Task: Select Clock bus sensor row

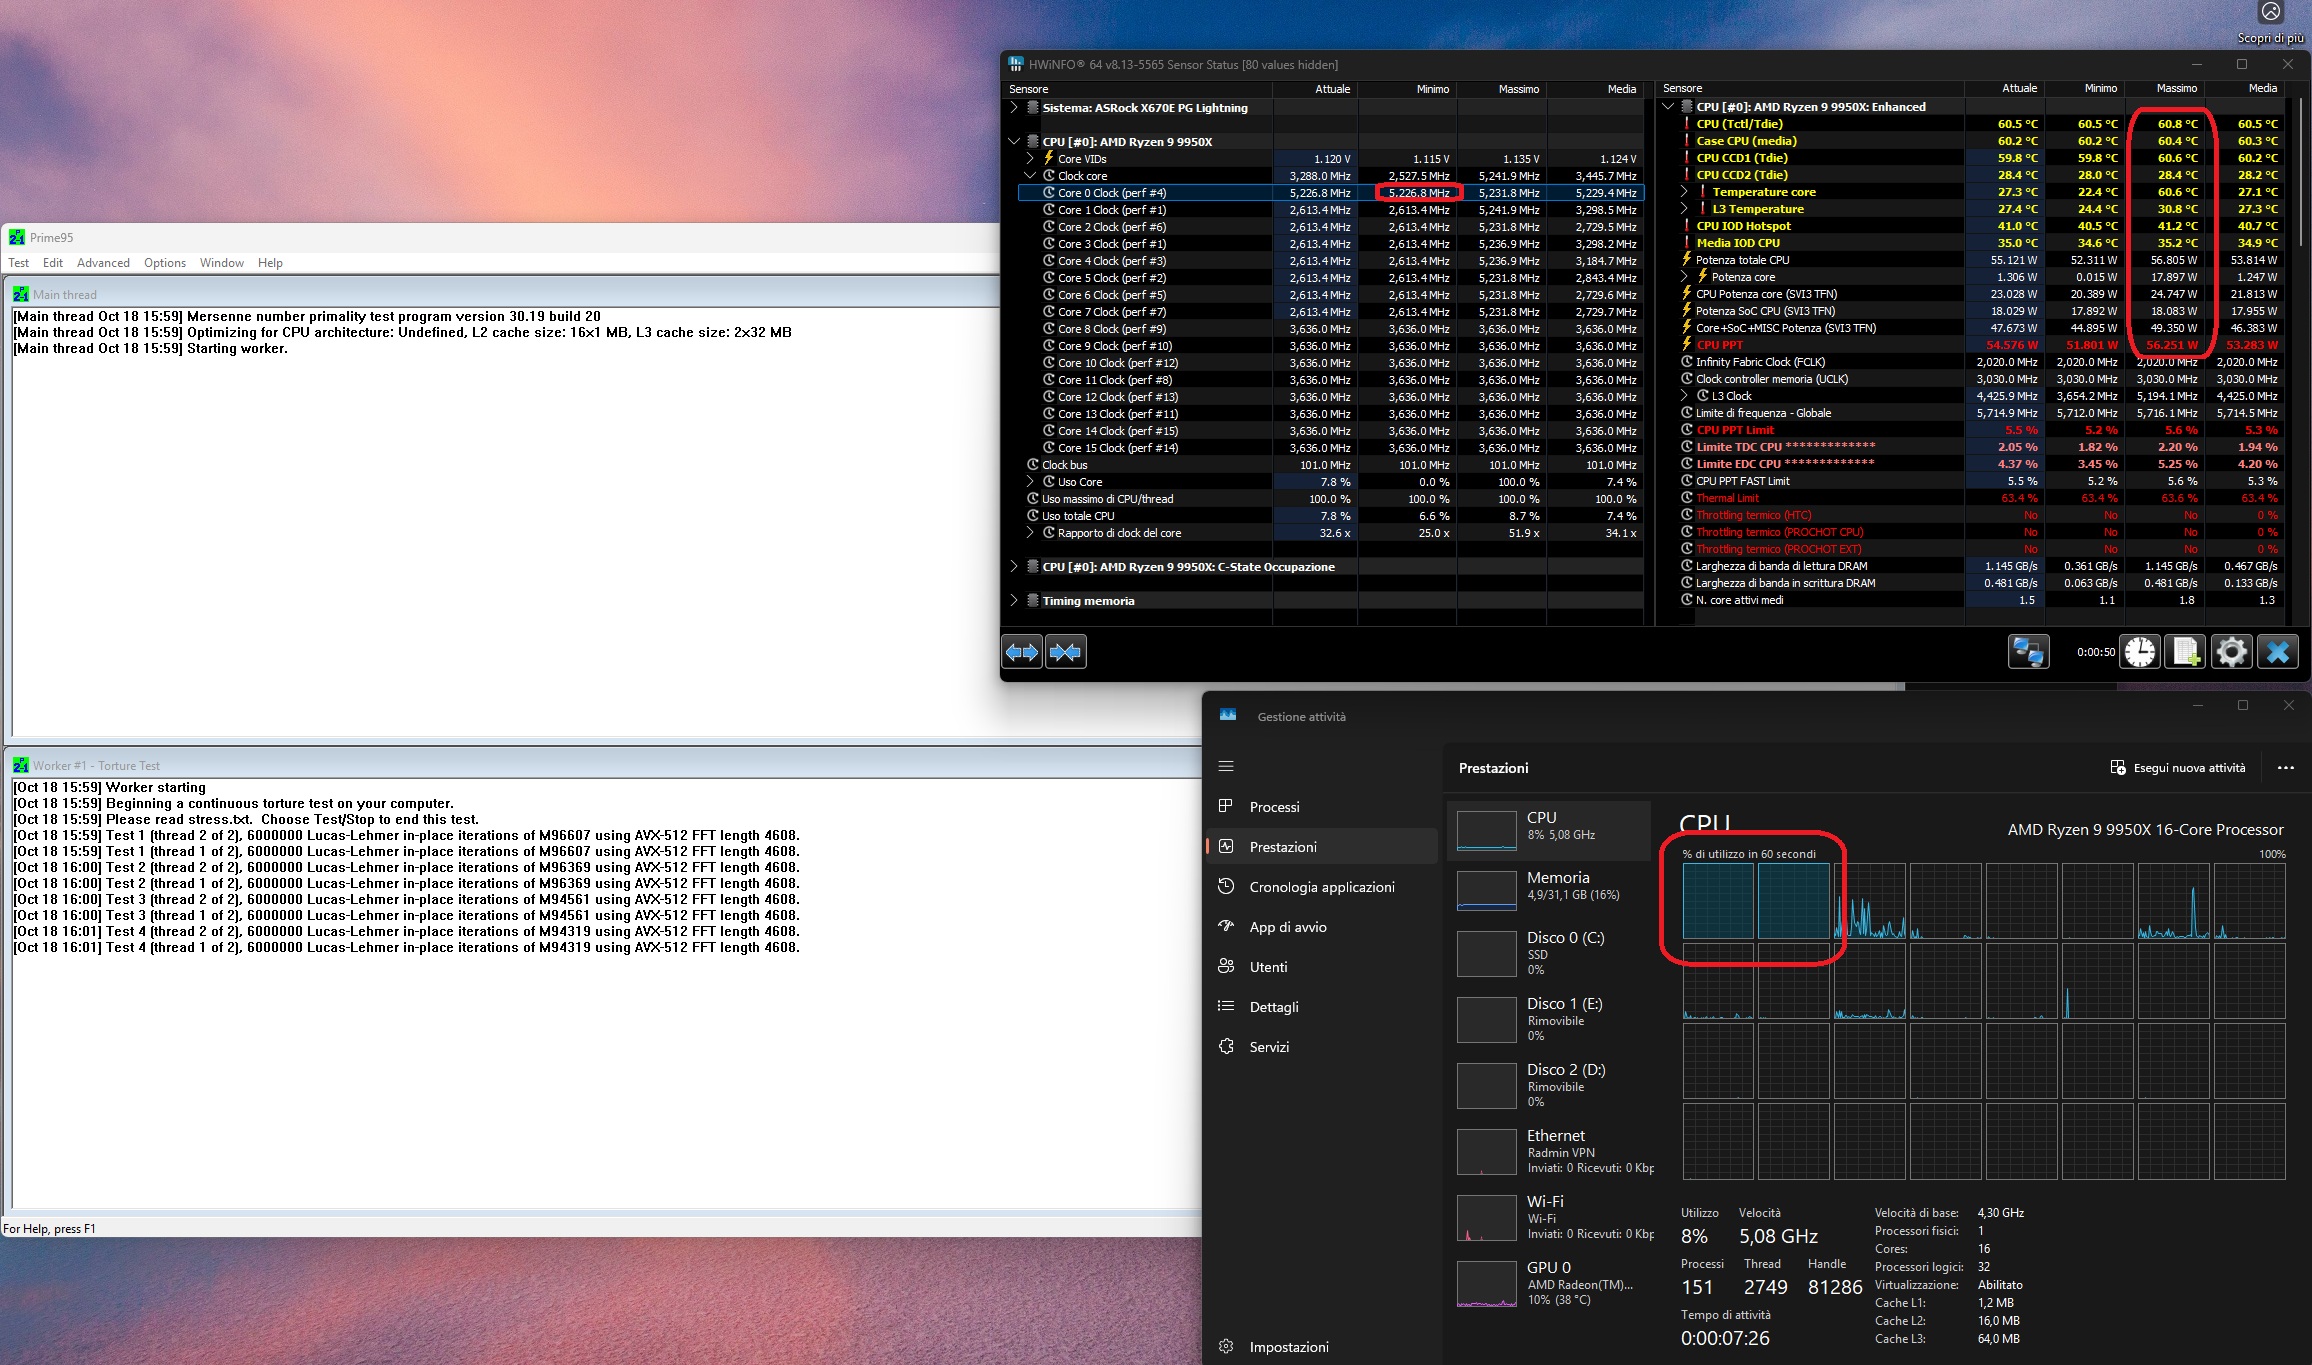Action: (1330, 465)
